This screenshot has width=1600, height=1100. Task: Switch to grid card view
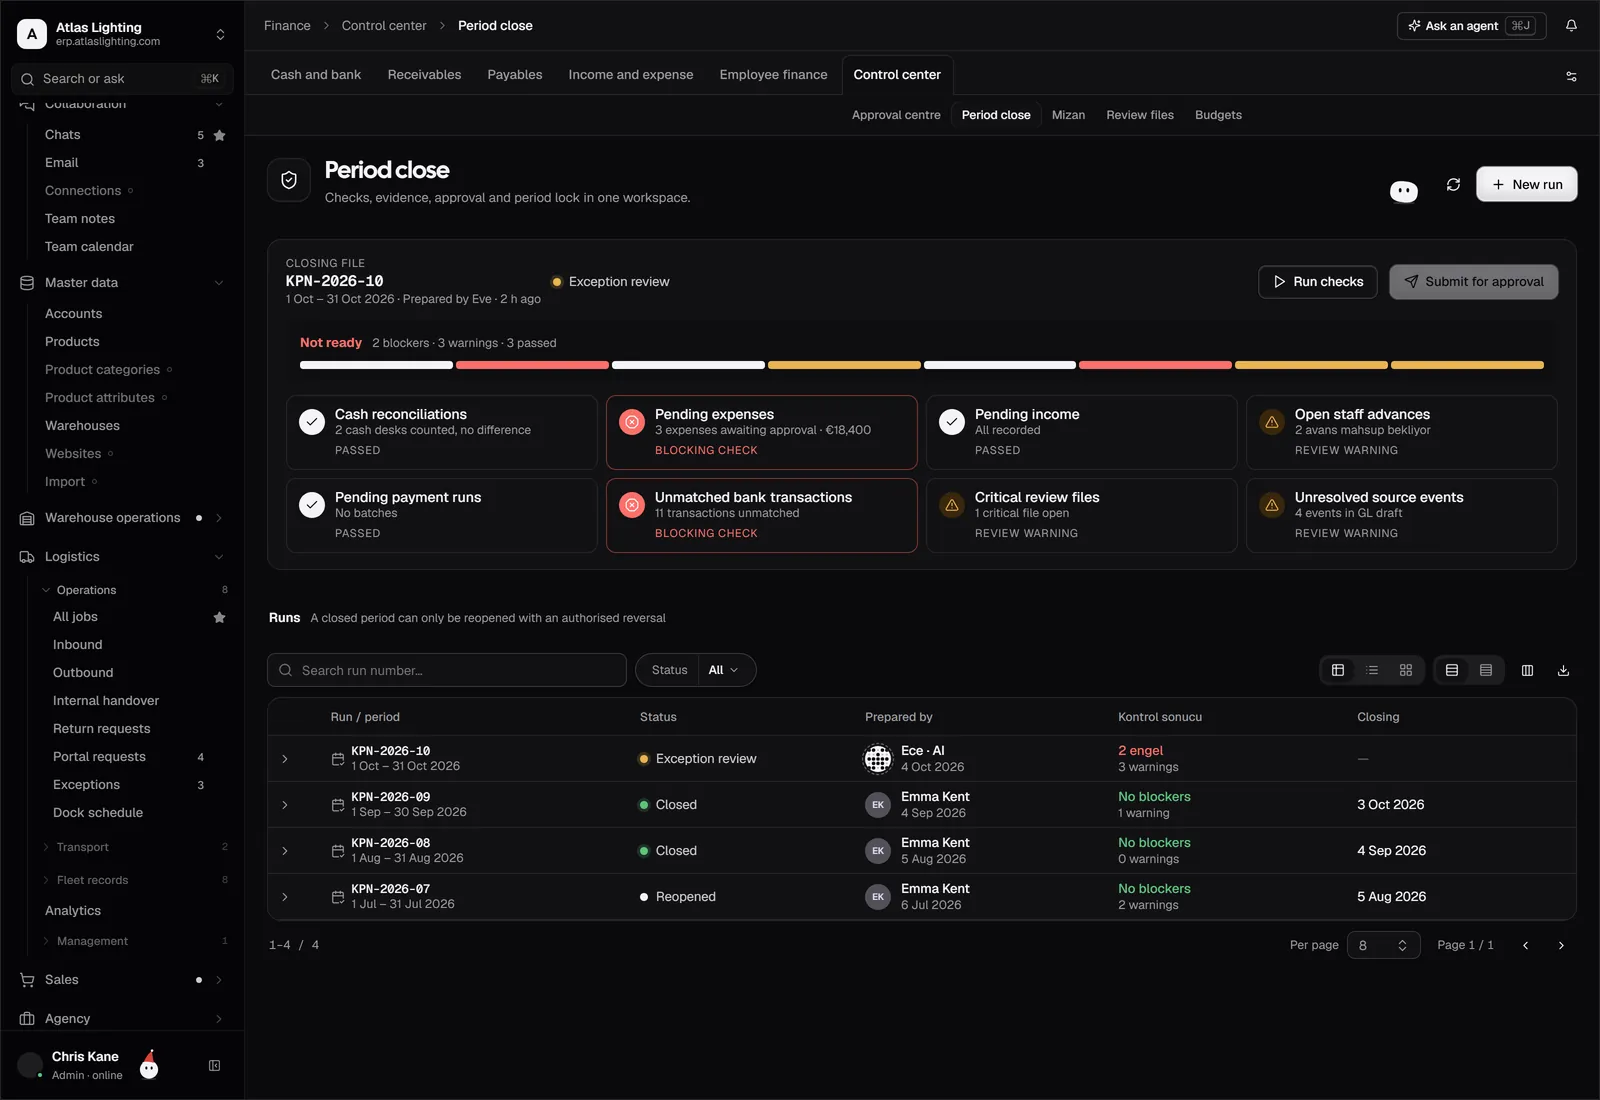tap(1406, 670)
